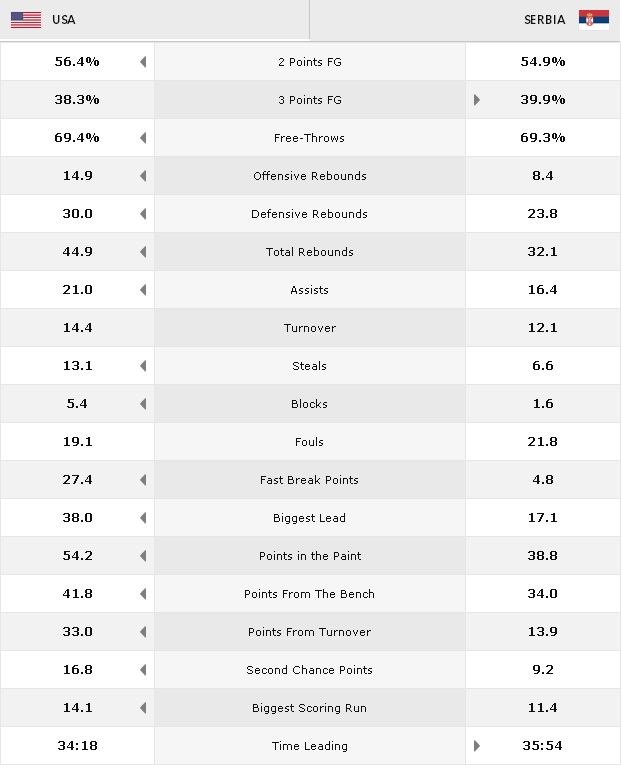Select the SERBIA team header tab
The image size is (622, 768).
pos(465,20)
